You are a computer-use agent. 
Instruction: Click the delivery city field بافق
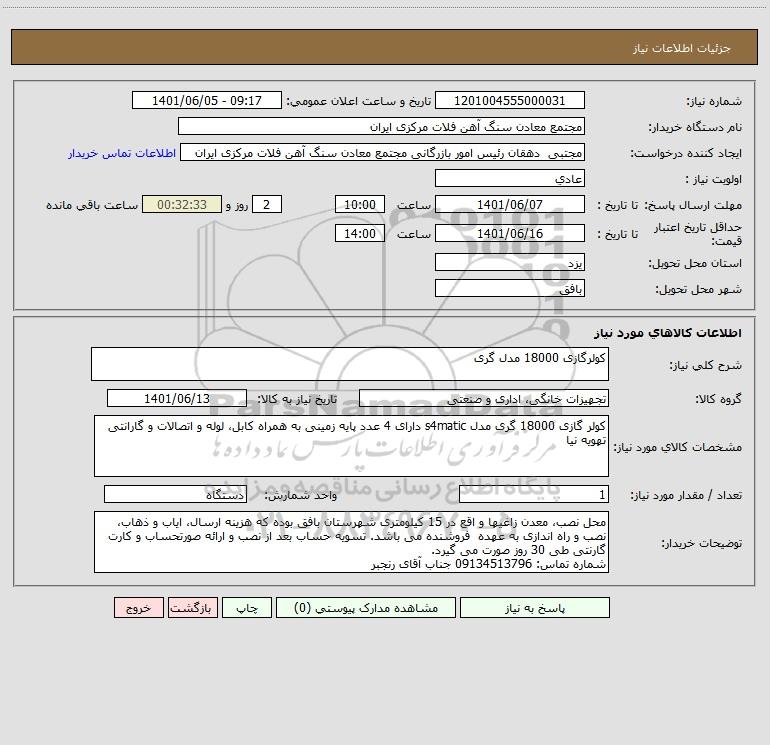click(x=510, y=288)
